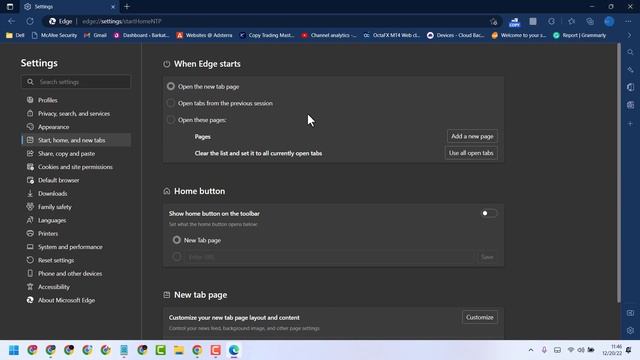Show more bookmarks chevron
The width and height of the screenshot is (640, 360).
(x=629, y=36)
